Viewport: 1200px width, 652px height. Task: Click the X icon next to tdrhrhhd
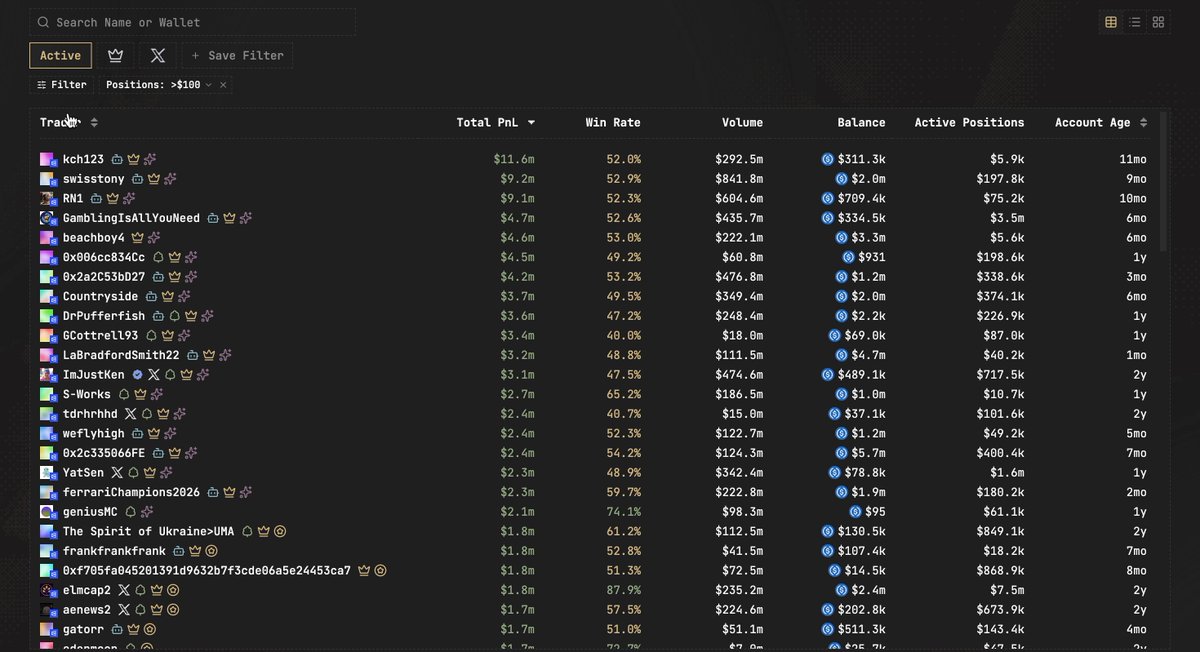130,414
